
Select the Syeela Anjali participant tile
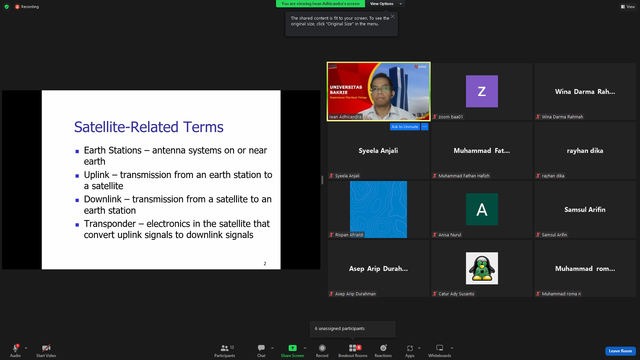[378, 151]
